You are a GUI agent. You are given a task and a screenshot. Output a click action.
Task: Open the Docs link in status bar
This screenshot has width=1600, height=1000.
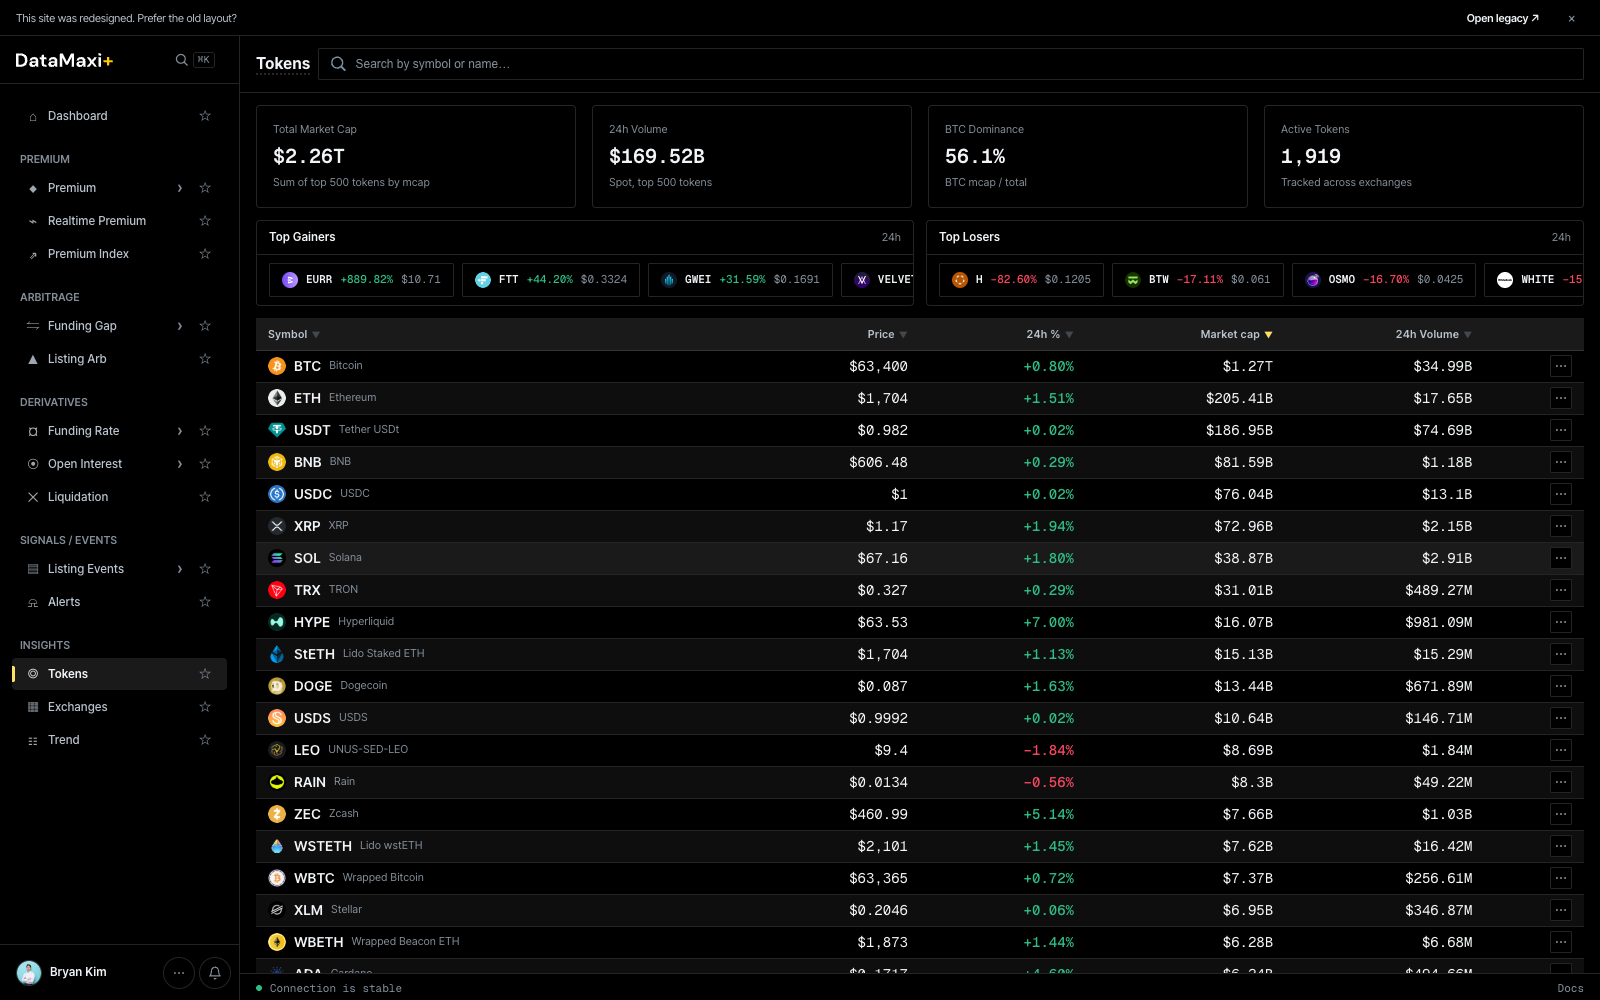coord(1570,988)
